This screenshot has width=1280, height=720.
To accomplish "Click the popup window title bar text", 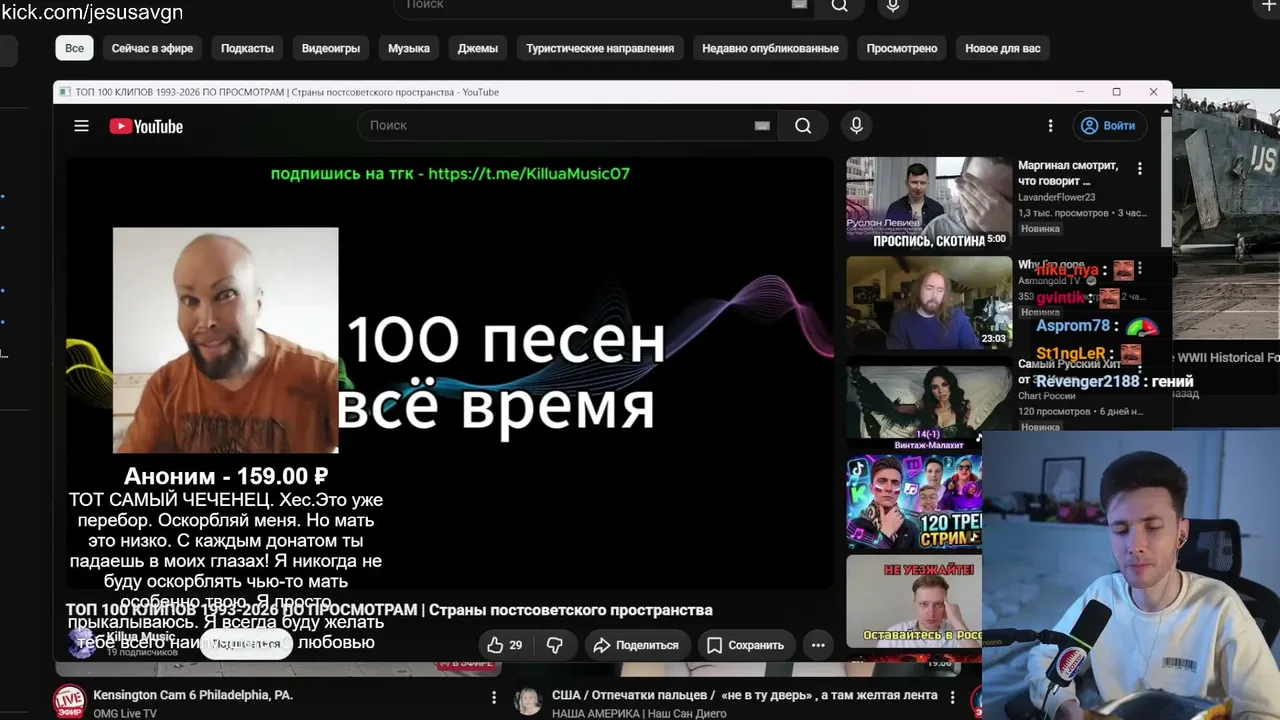I will click(x=286, y=92).
